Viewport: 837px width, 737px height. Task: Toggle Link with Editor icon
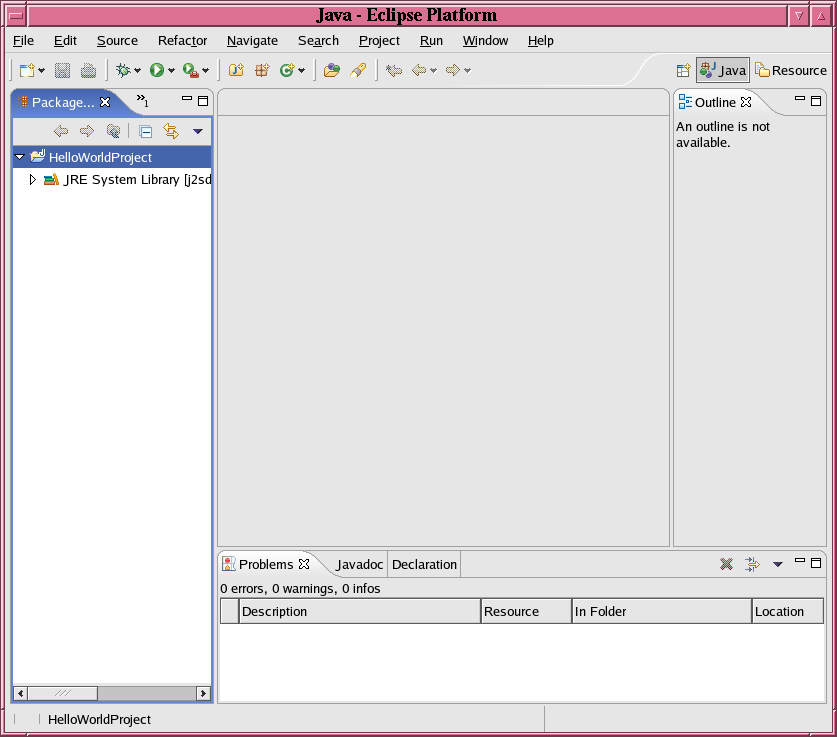coord(171,131)
